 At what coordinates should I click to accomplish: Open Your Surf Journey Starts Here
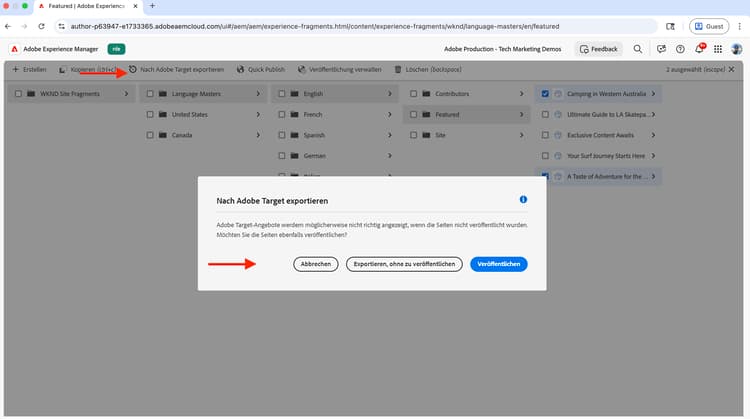606,156
